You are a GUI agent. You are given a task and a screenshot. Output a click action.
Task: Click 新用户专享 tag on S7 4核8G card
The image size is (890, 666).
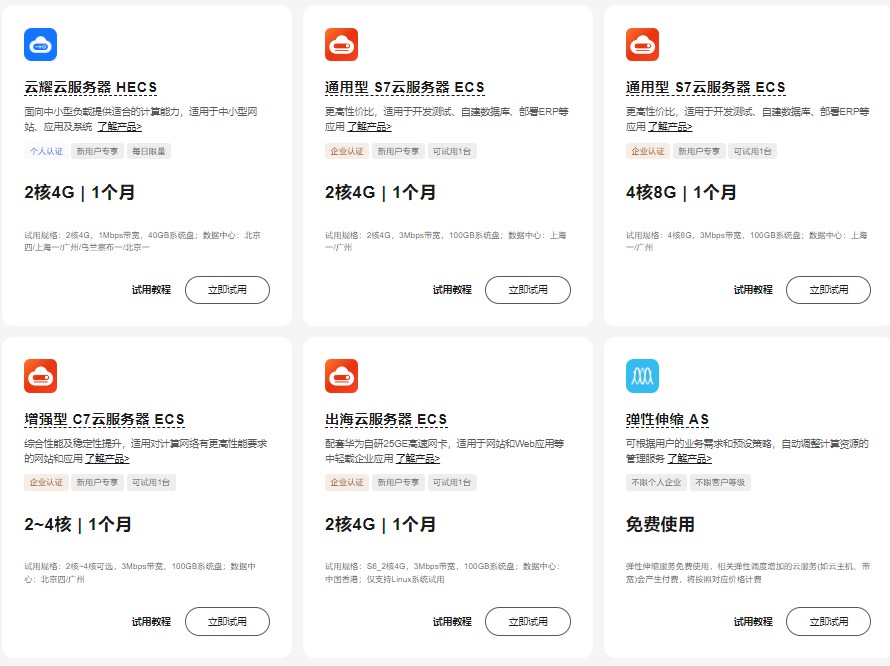click(699, 151)
